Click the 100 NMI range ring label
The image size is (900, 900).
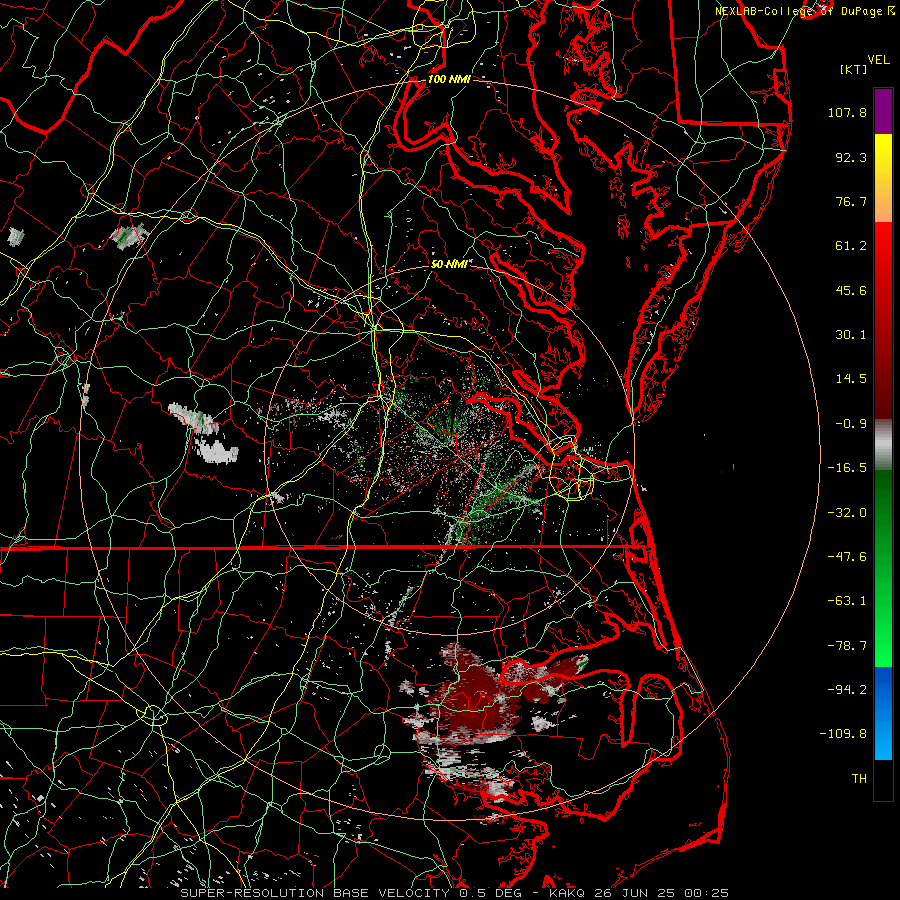click(449, 79)
